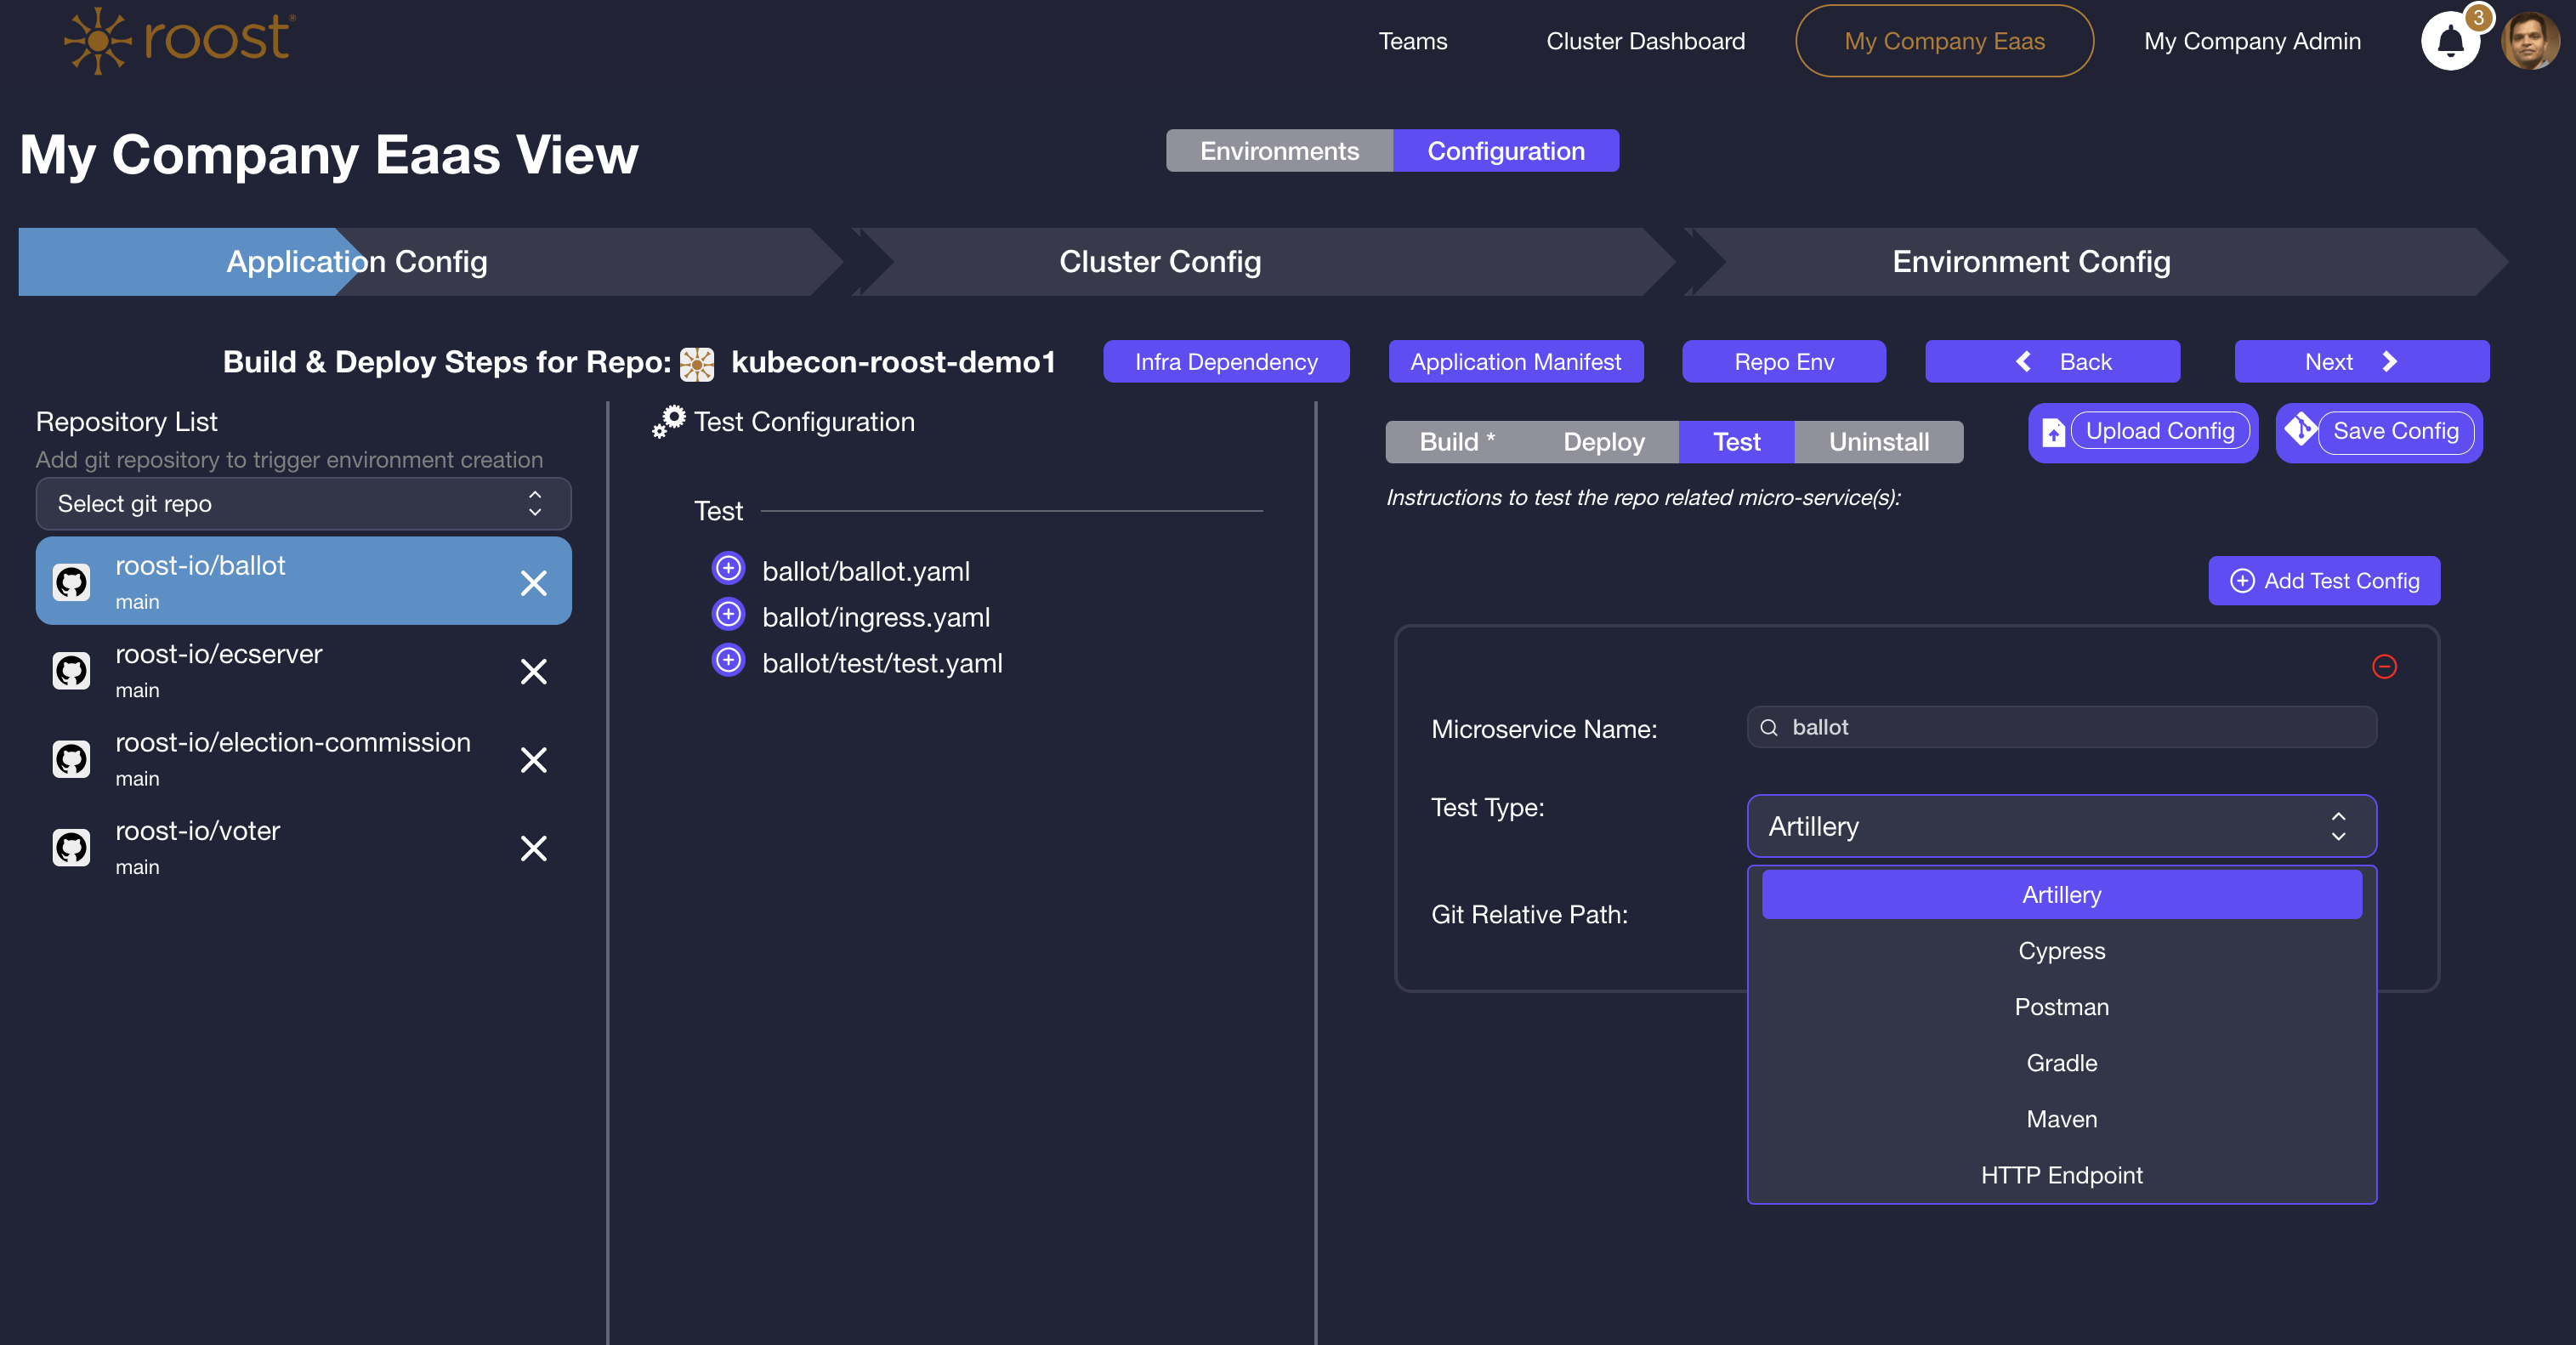
Task: Select the roost-io/ecserver repository row
Action: [304, 670]
